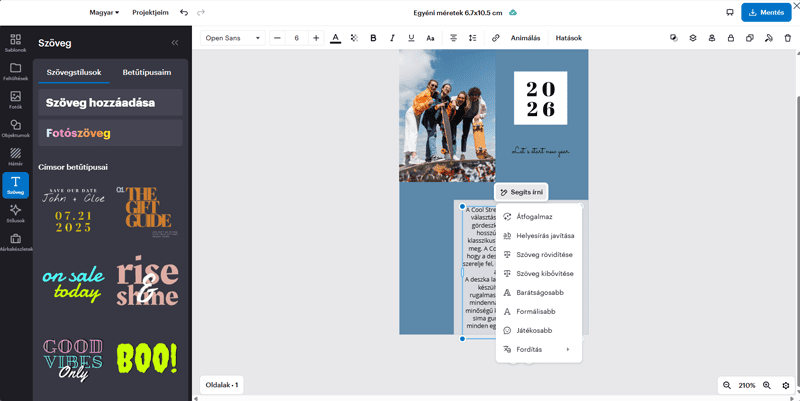Viewport: 800px width, 401px height.
Task: Open the Fotók photos panel
Action: tap(16, 99)
